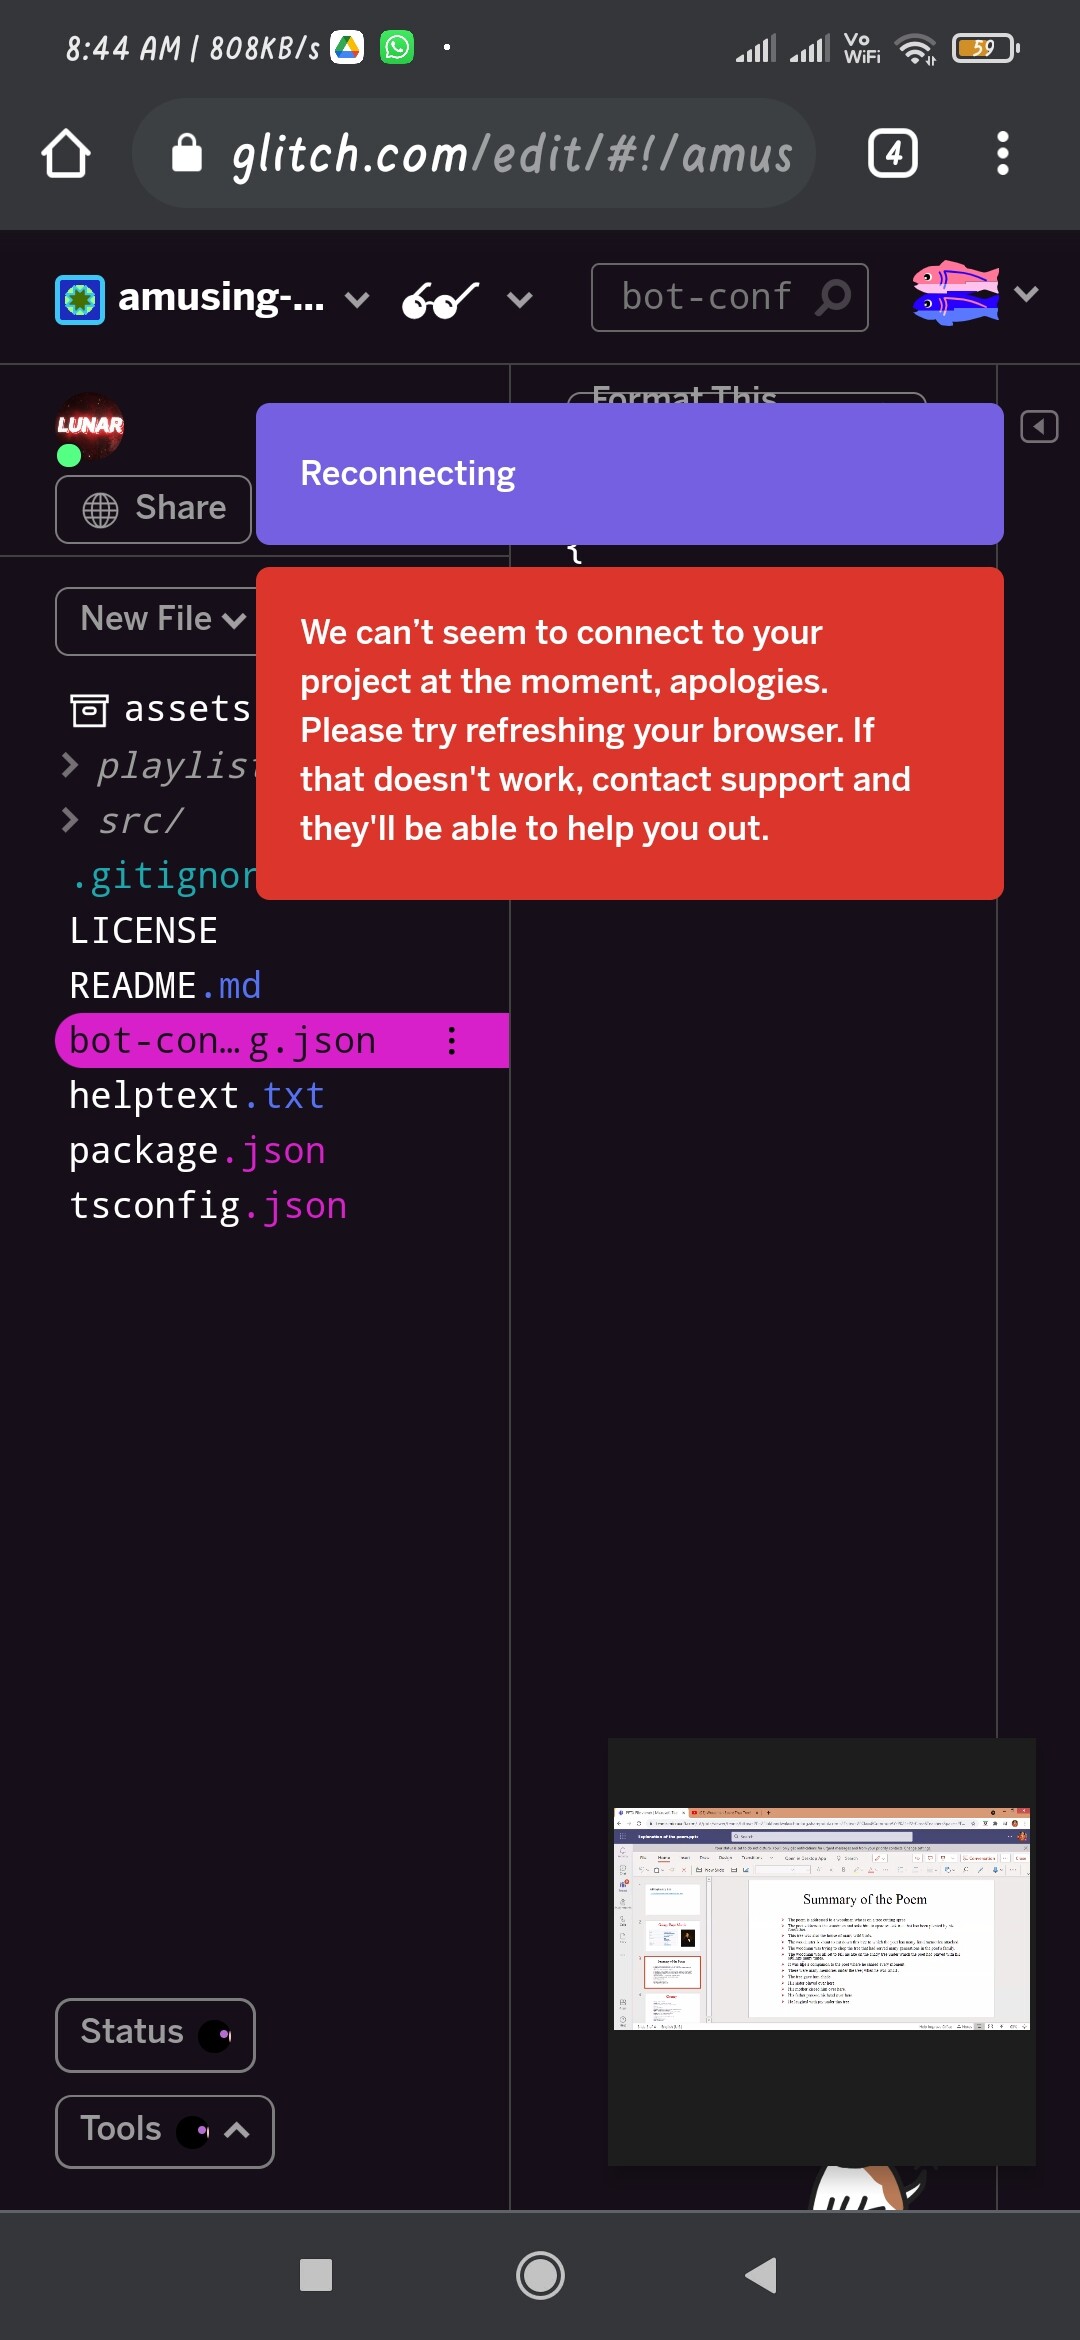Click the bot-conf search field

click(x=729, y=297)
